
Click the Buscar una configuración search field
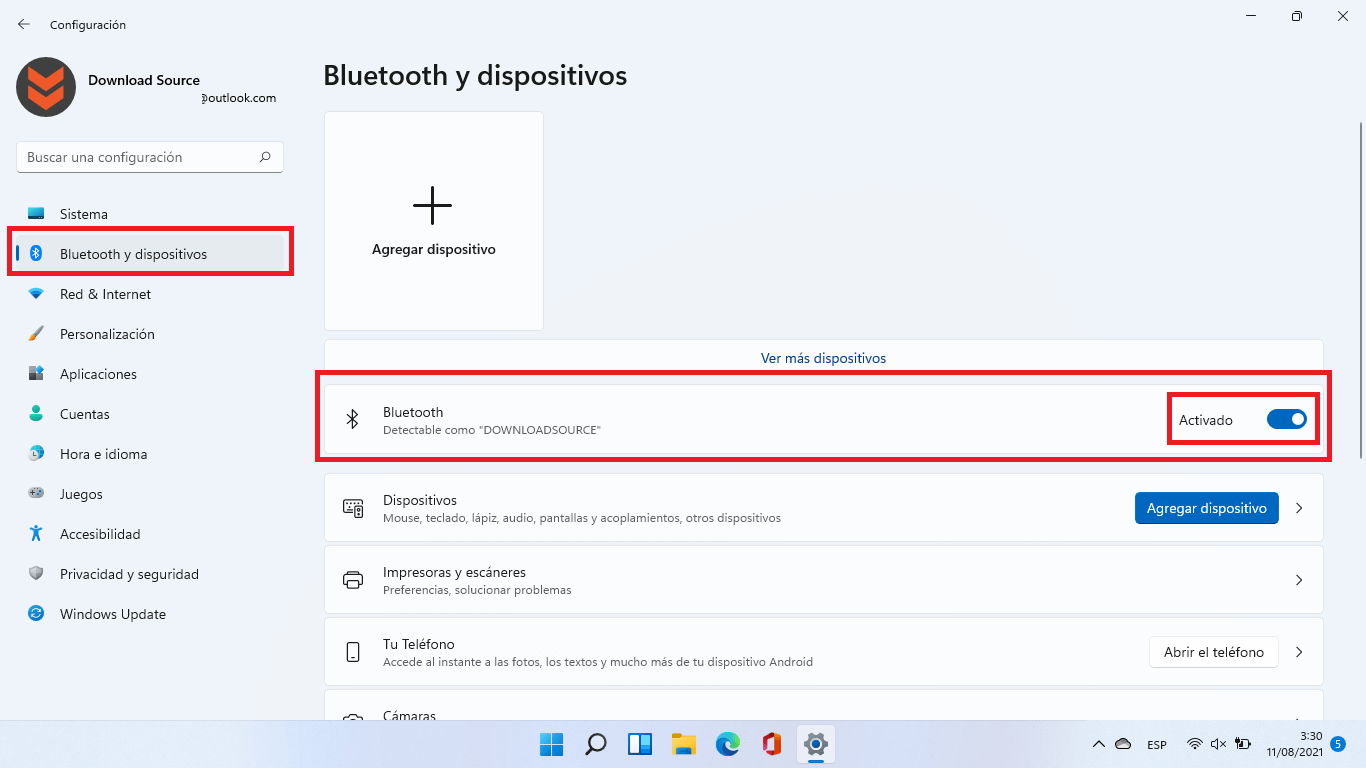150,157
